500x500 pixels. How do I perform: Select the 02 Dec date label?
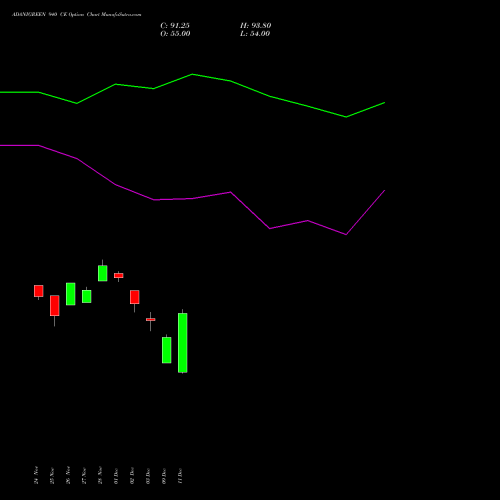[x=132, y=476]
